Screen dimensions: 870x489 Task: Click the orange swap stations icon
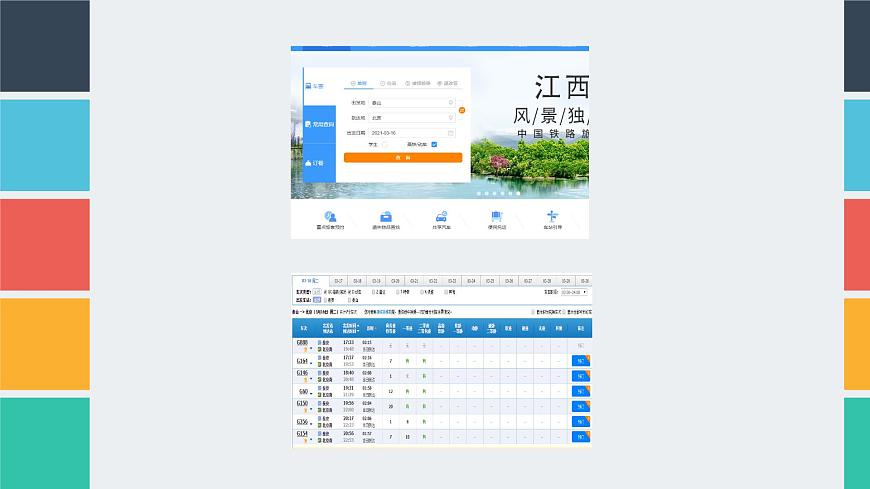(462, 110)
